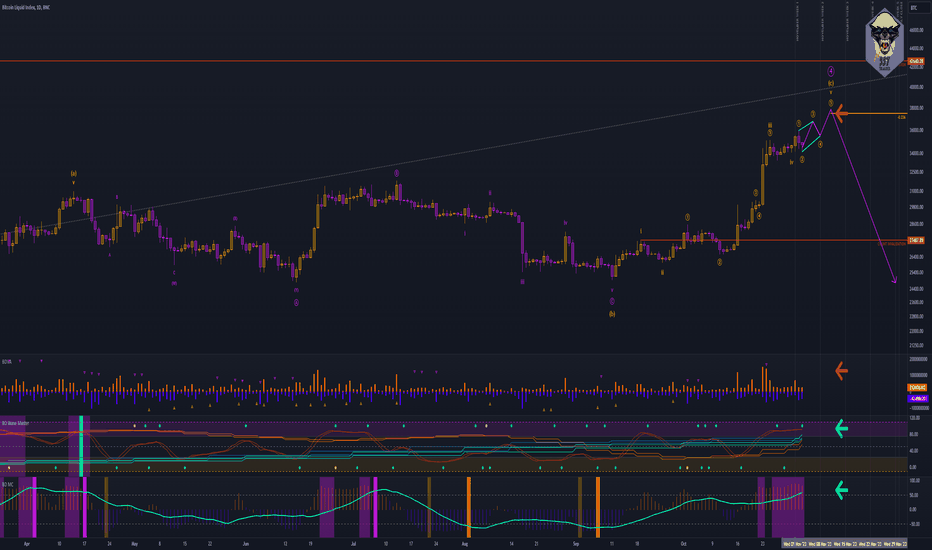Screen dimensions: 932x550
Task: Select the orange upper price tag on axis
Action: tap(916, 61)
